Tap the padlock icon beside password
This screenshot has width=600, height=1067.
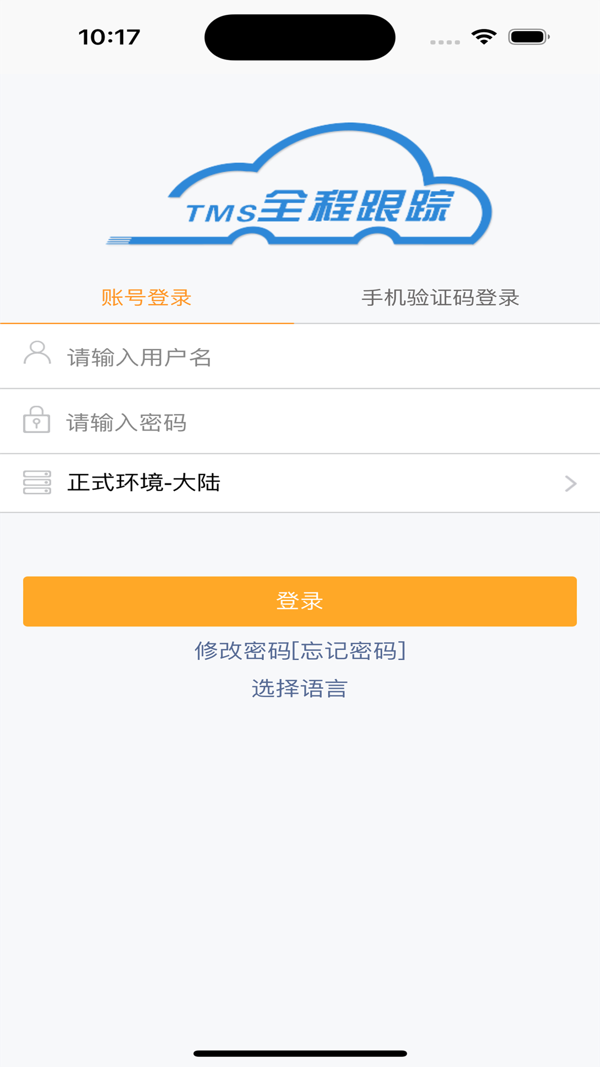[x=37, y=420]
